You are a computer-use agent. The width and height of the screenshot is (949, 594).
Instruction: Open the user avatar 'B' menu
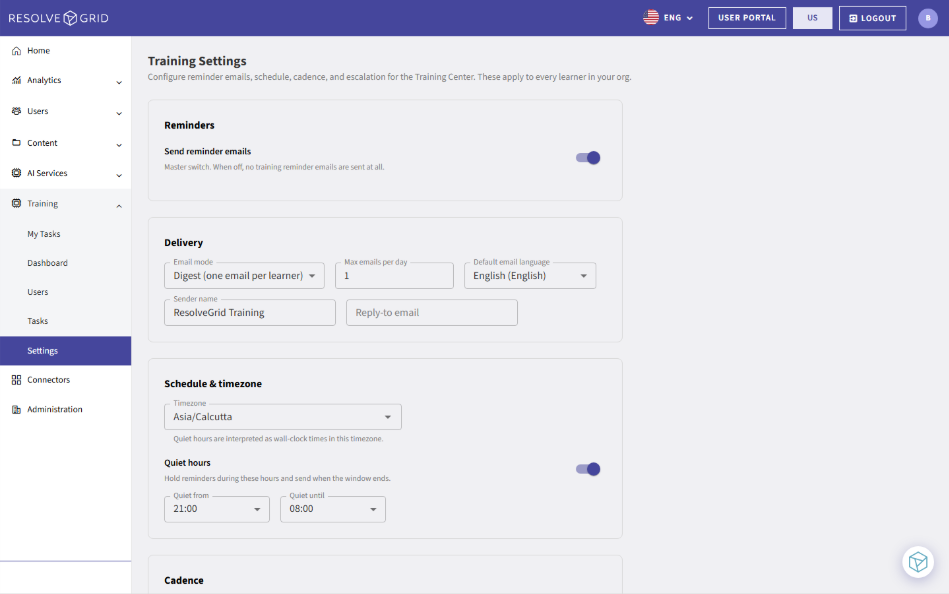[x=928, y=18]
